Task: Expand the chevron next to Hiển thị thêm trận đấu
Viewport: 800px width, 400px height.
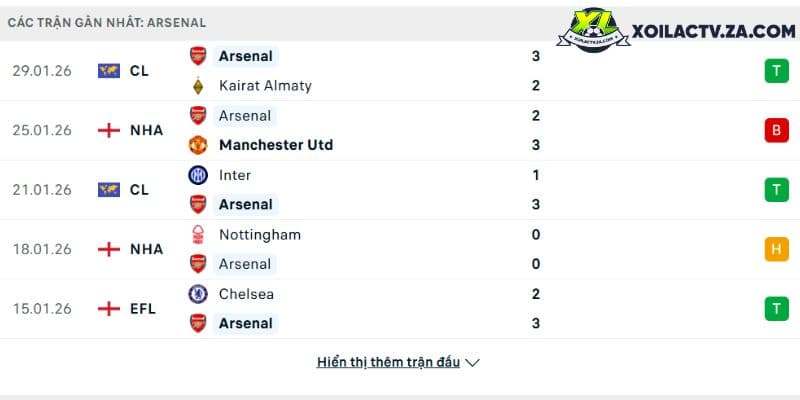Action: [x=472, y=363]
